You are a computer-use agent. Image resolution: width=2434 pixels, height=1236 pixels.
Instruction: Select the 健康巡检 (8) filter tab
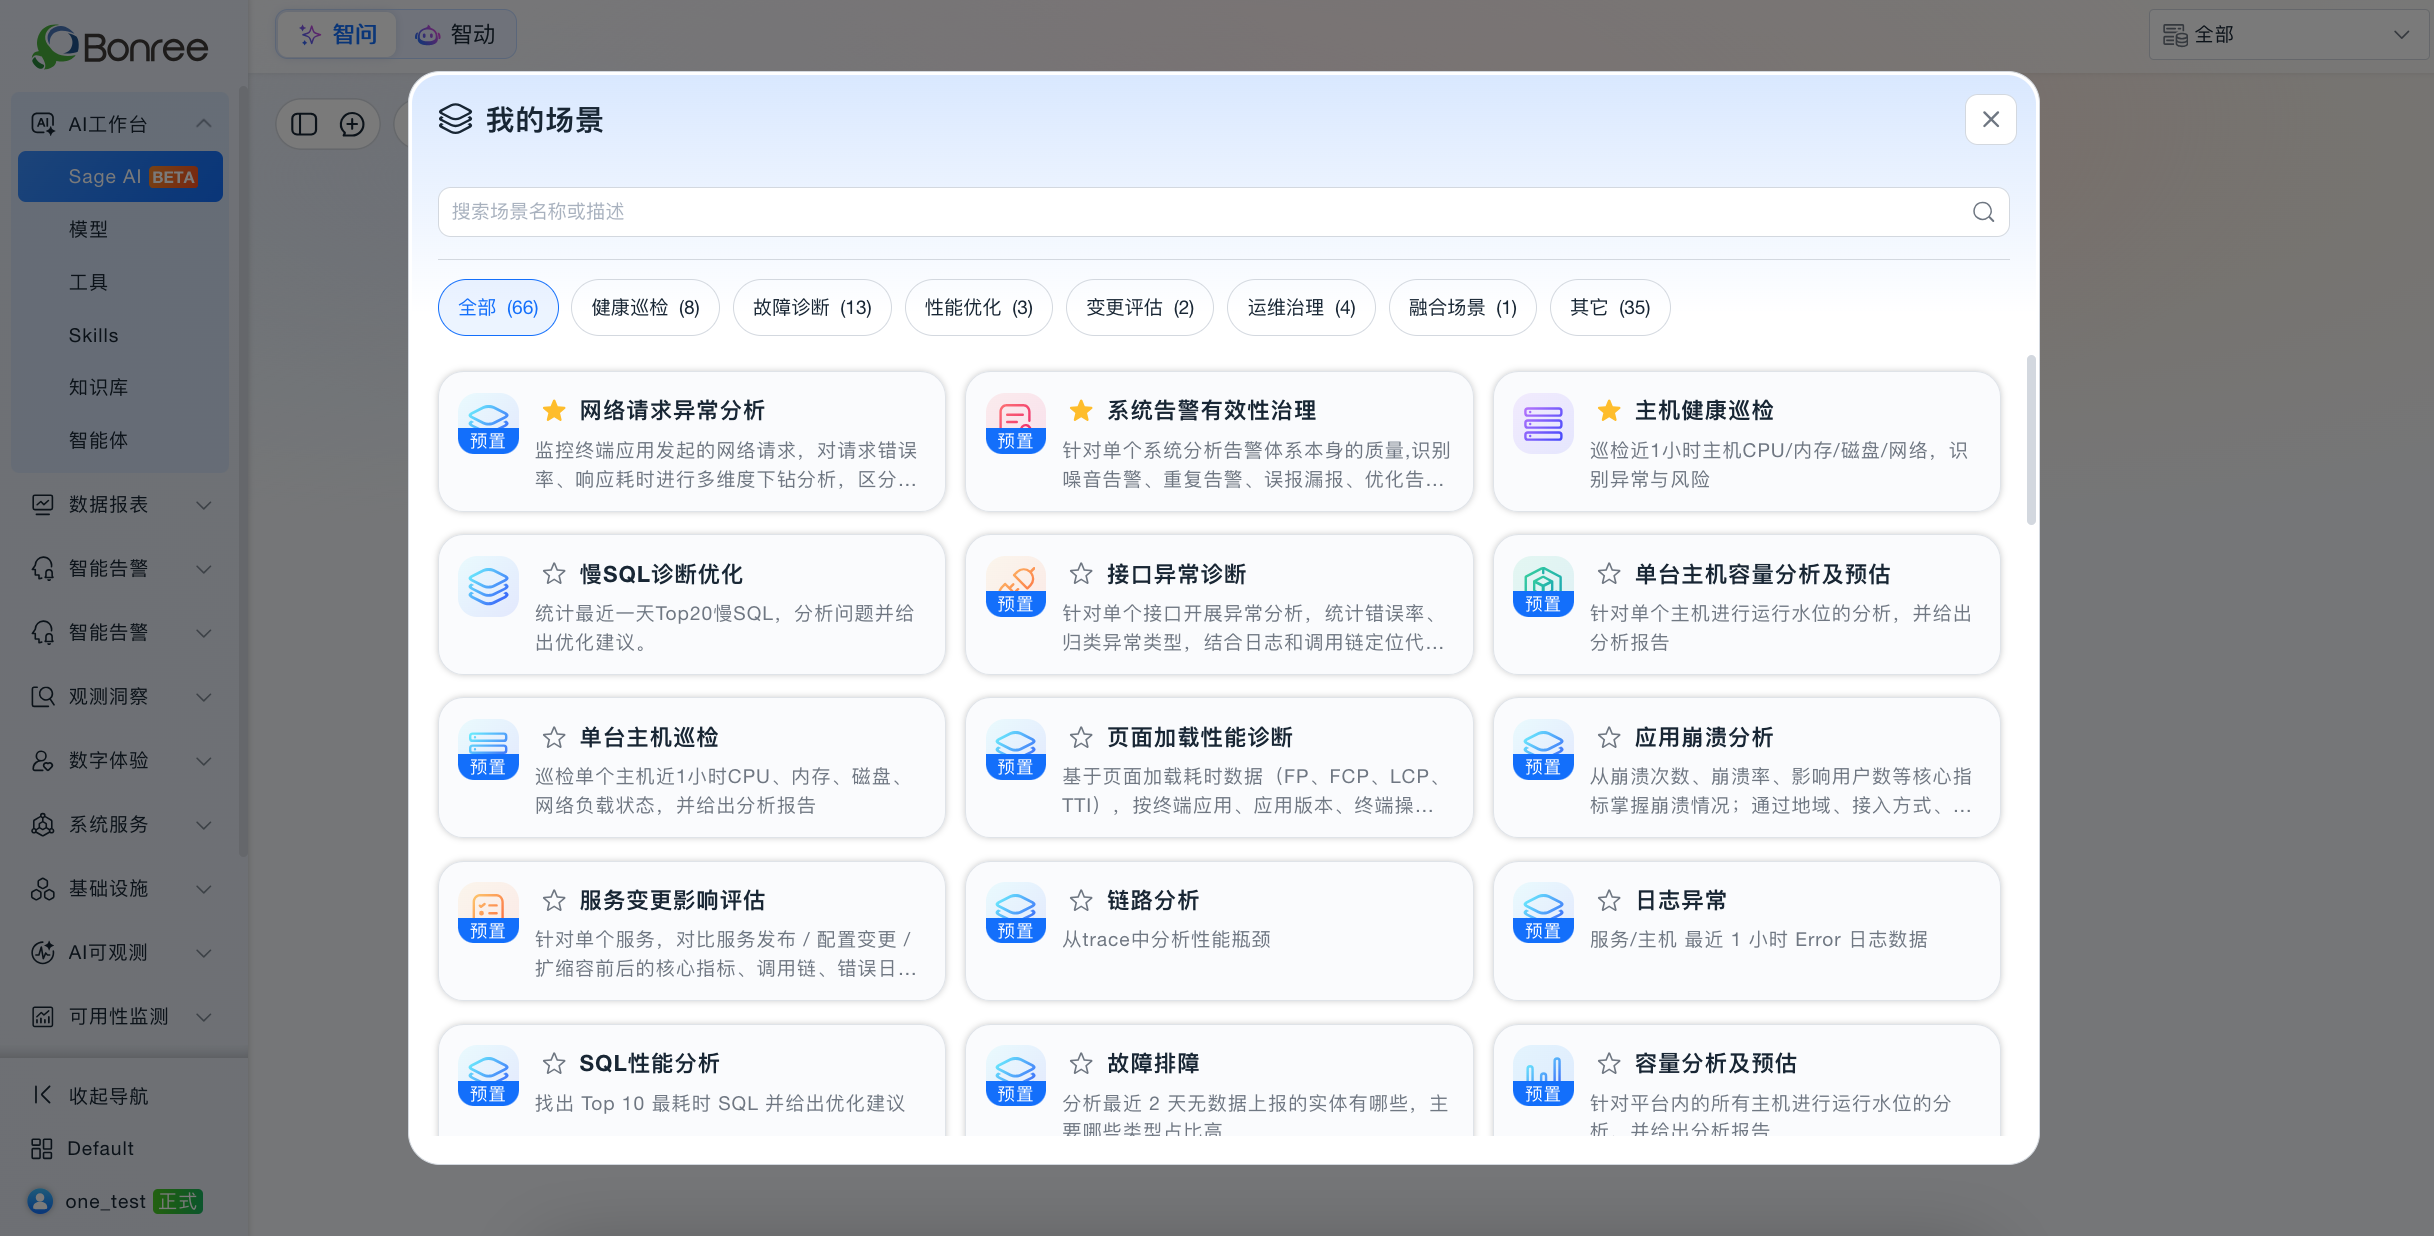645,307
